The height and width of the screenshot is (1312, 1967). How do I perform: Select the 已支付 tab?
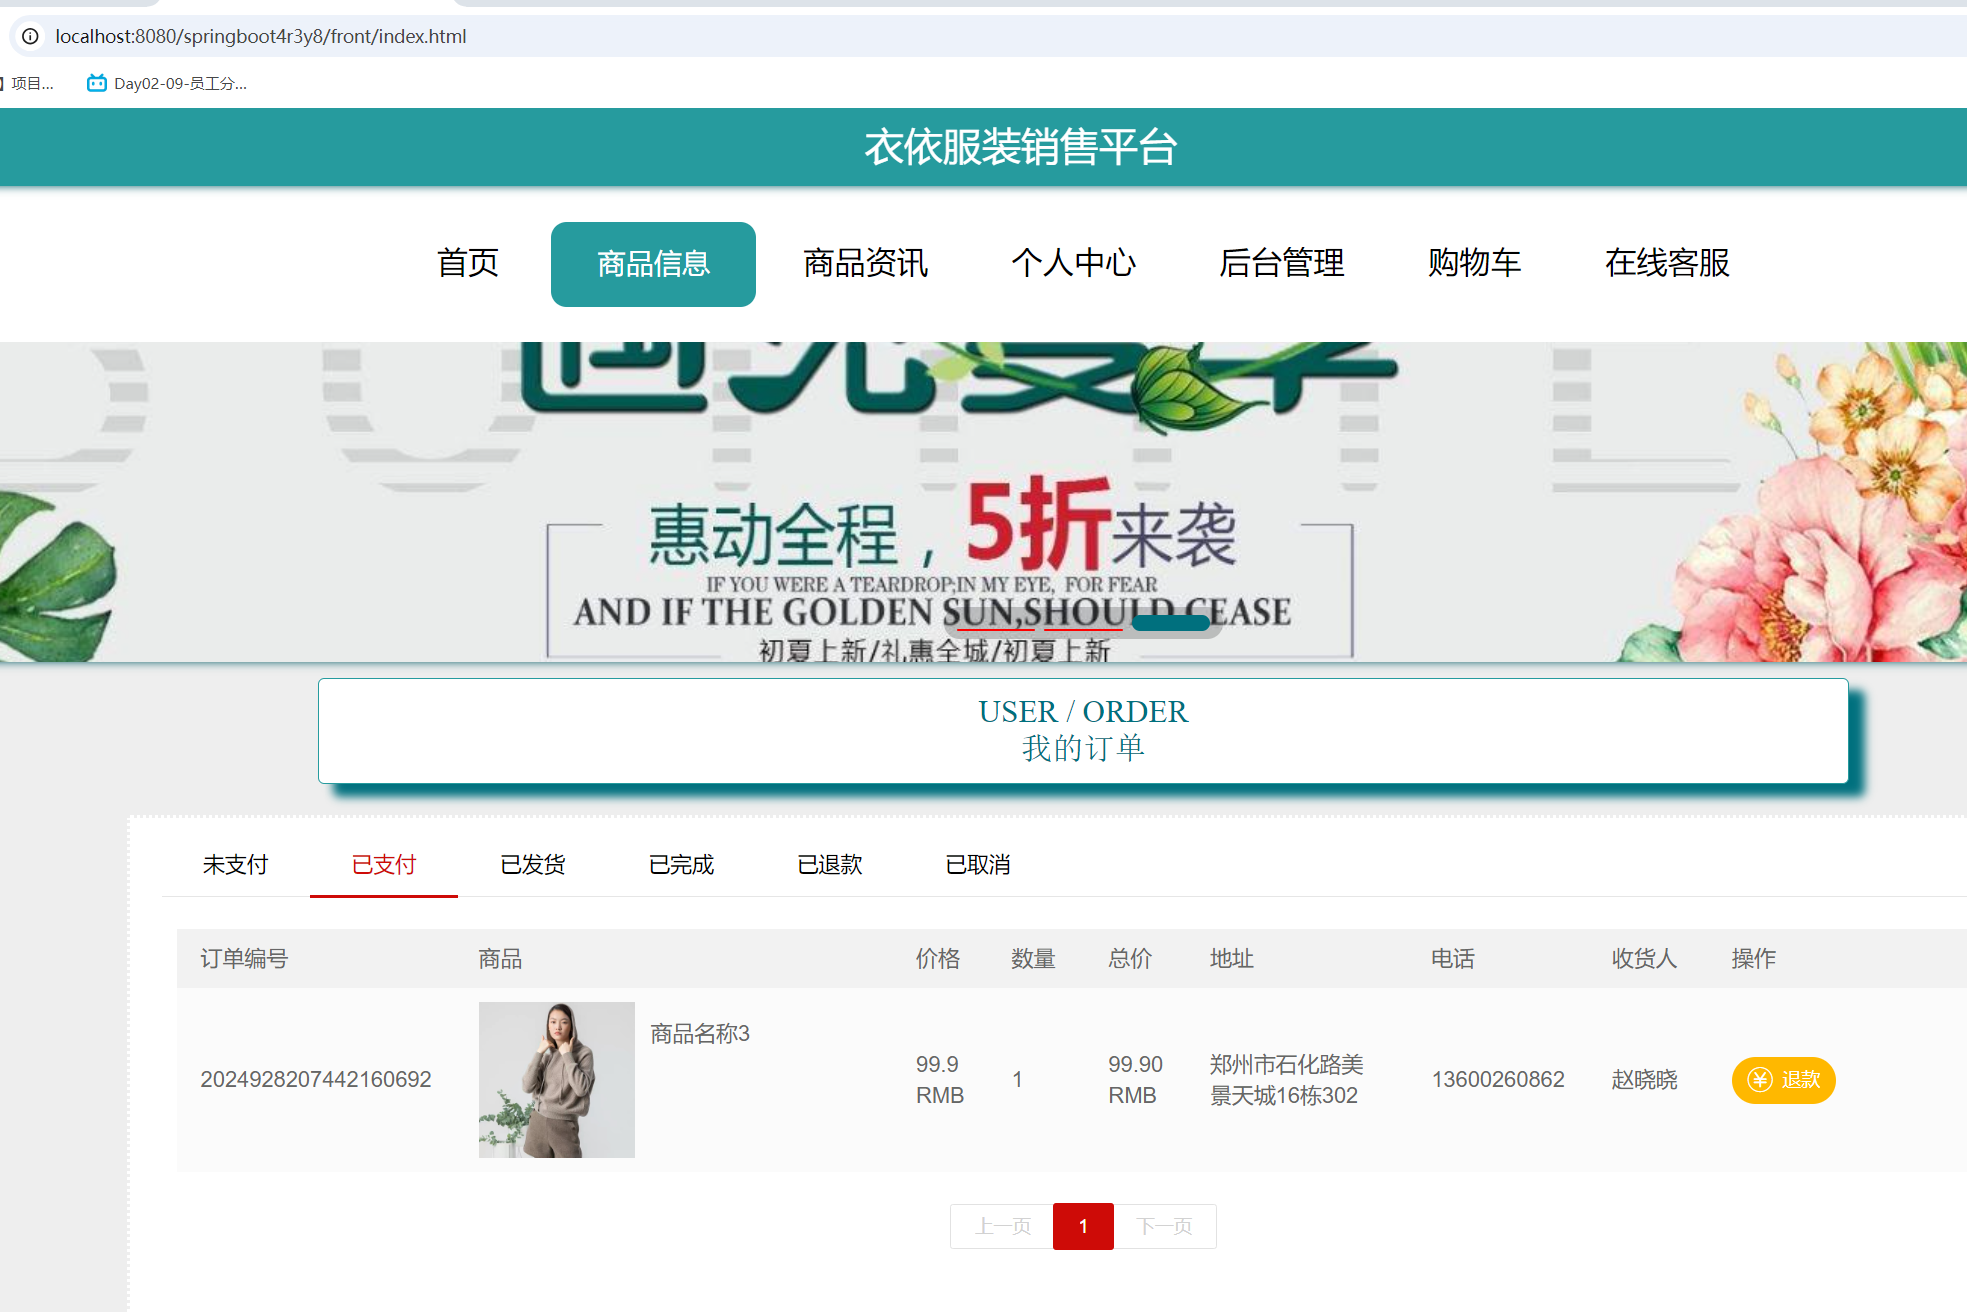(x=384, y=864)
